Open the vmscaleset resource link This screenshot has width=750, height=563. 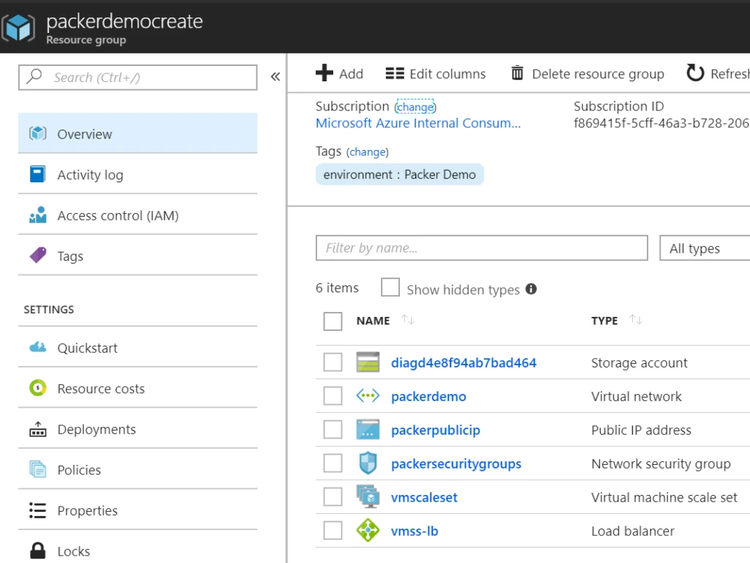click(424, 497)
